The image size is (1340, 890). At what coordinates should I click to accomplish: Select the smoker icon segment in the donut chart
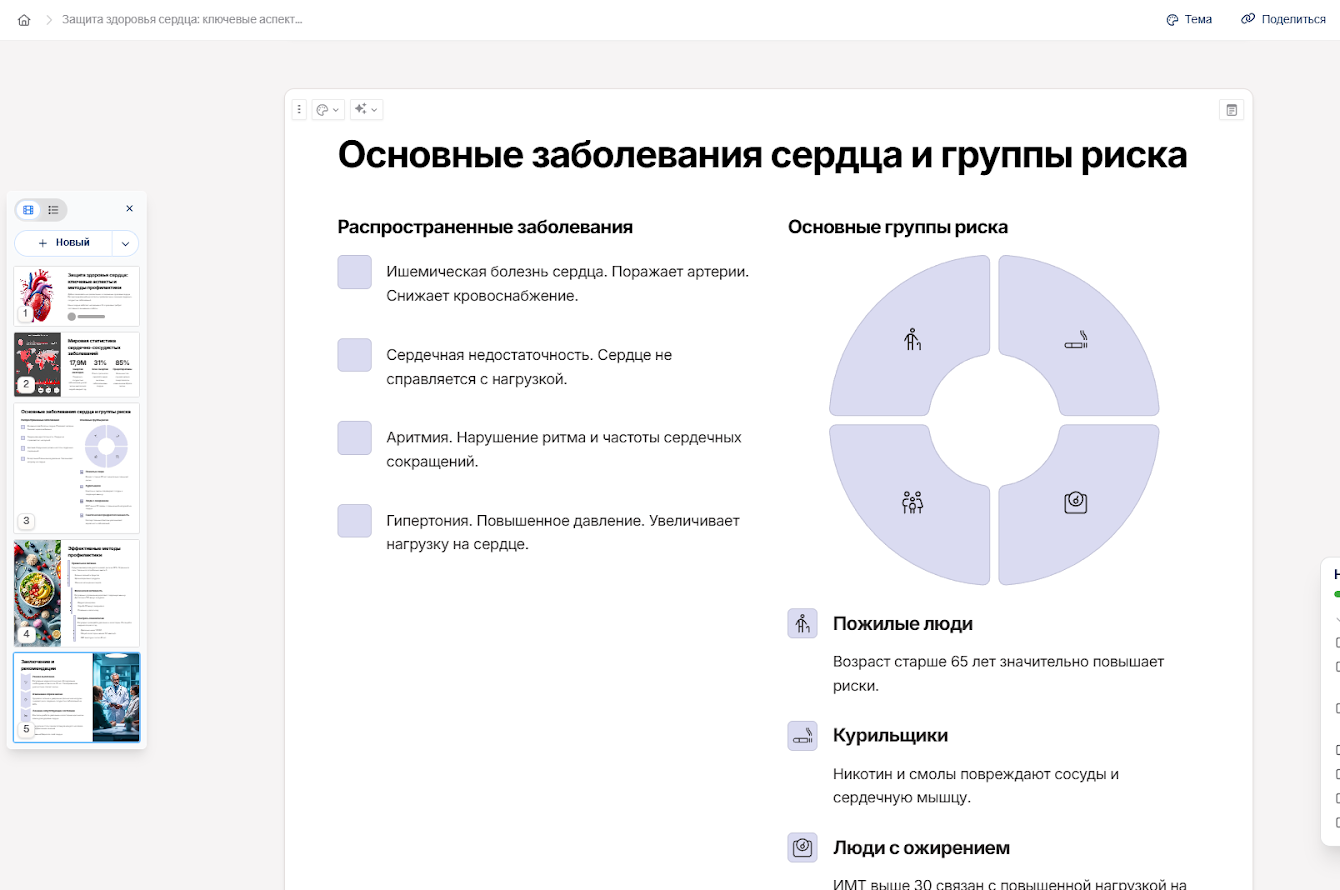tap(1077, 340)
